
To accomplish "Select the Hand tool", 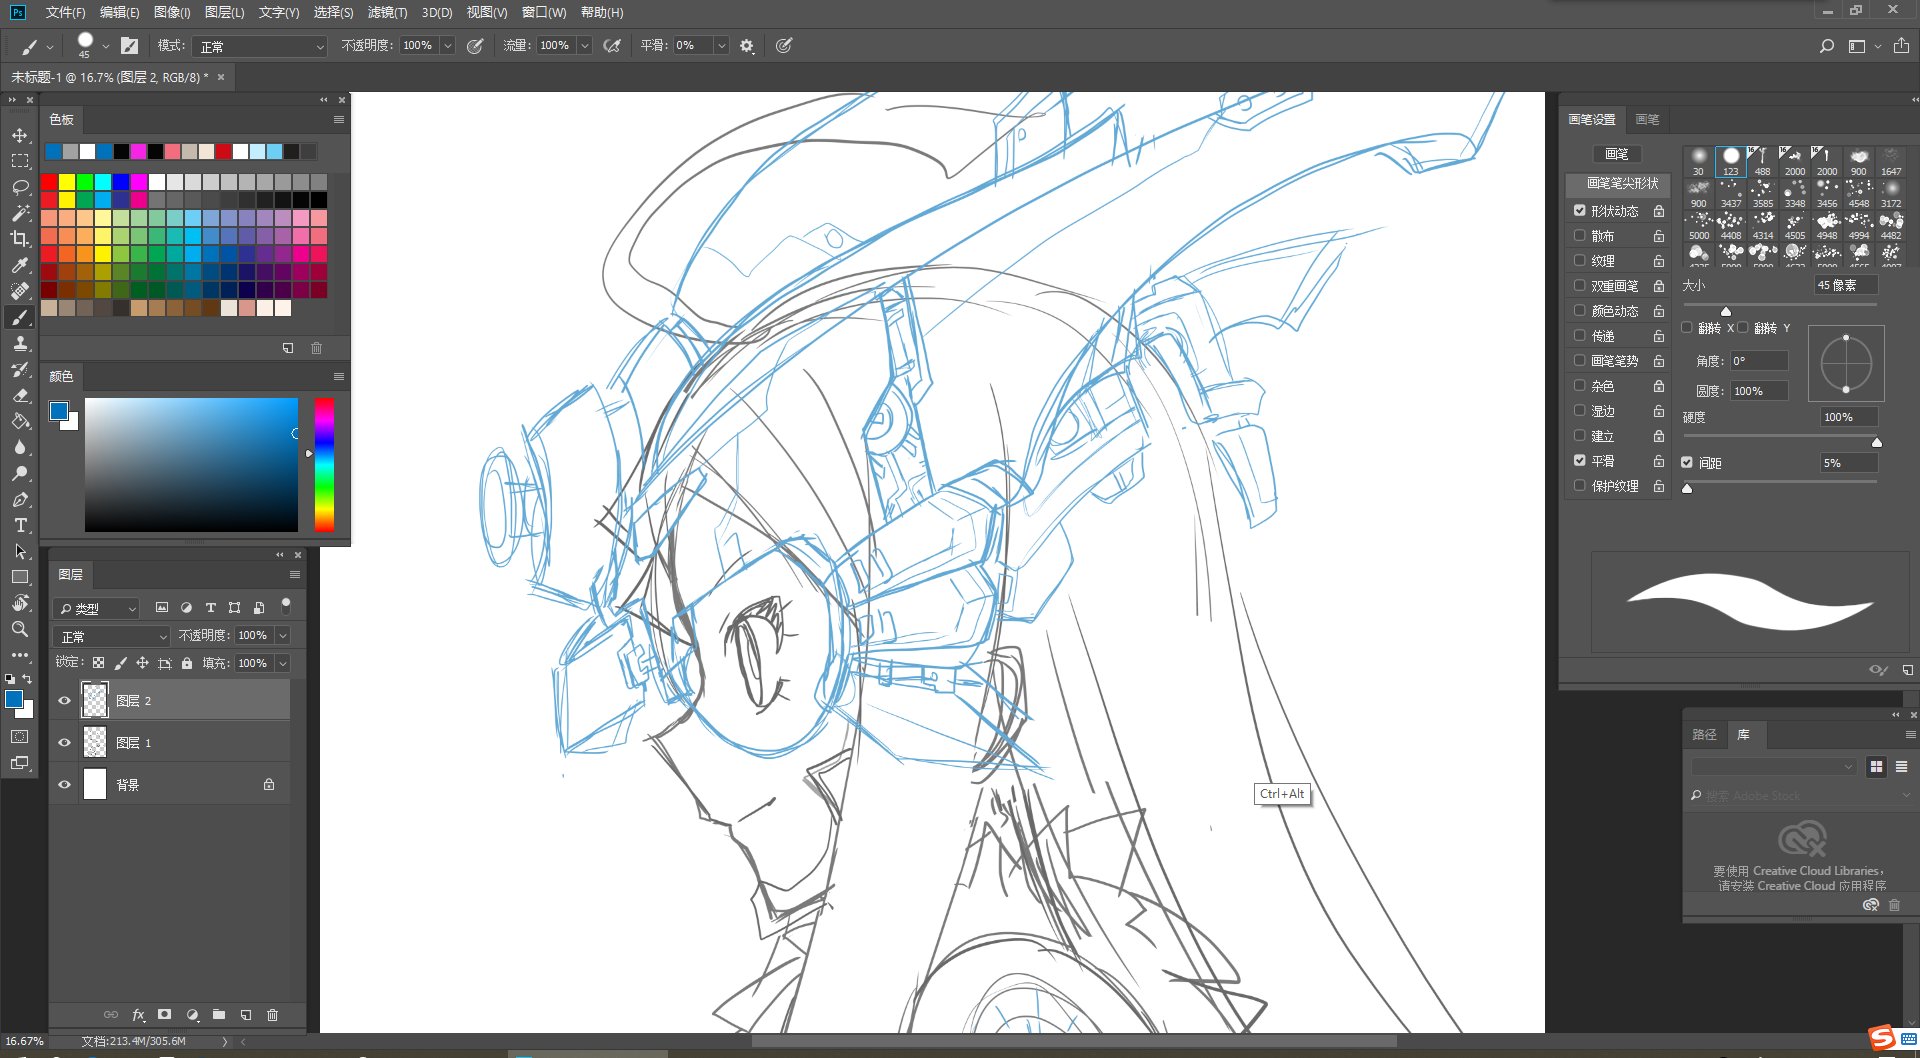I will [20, 603].
